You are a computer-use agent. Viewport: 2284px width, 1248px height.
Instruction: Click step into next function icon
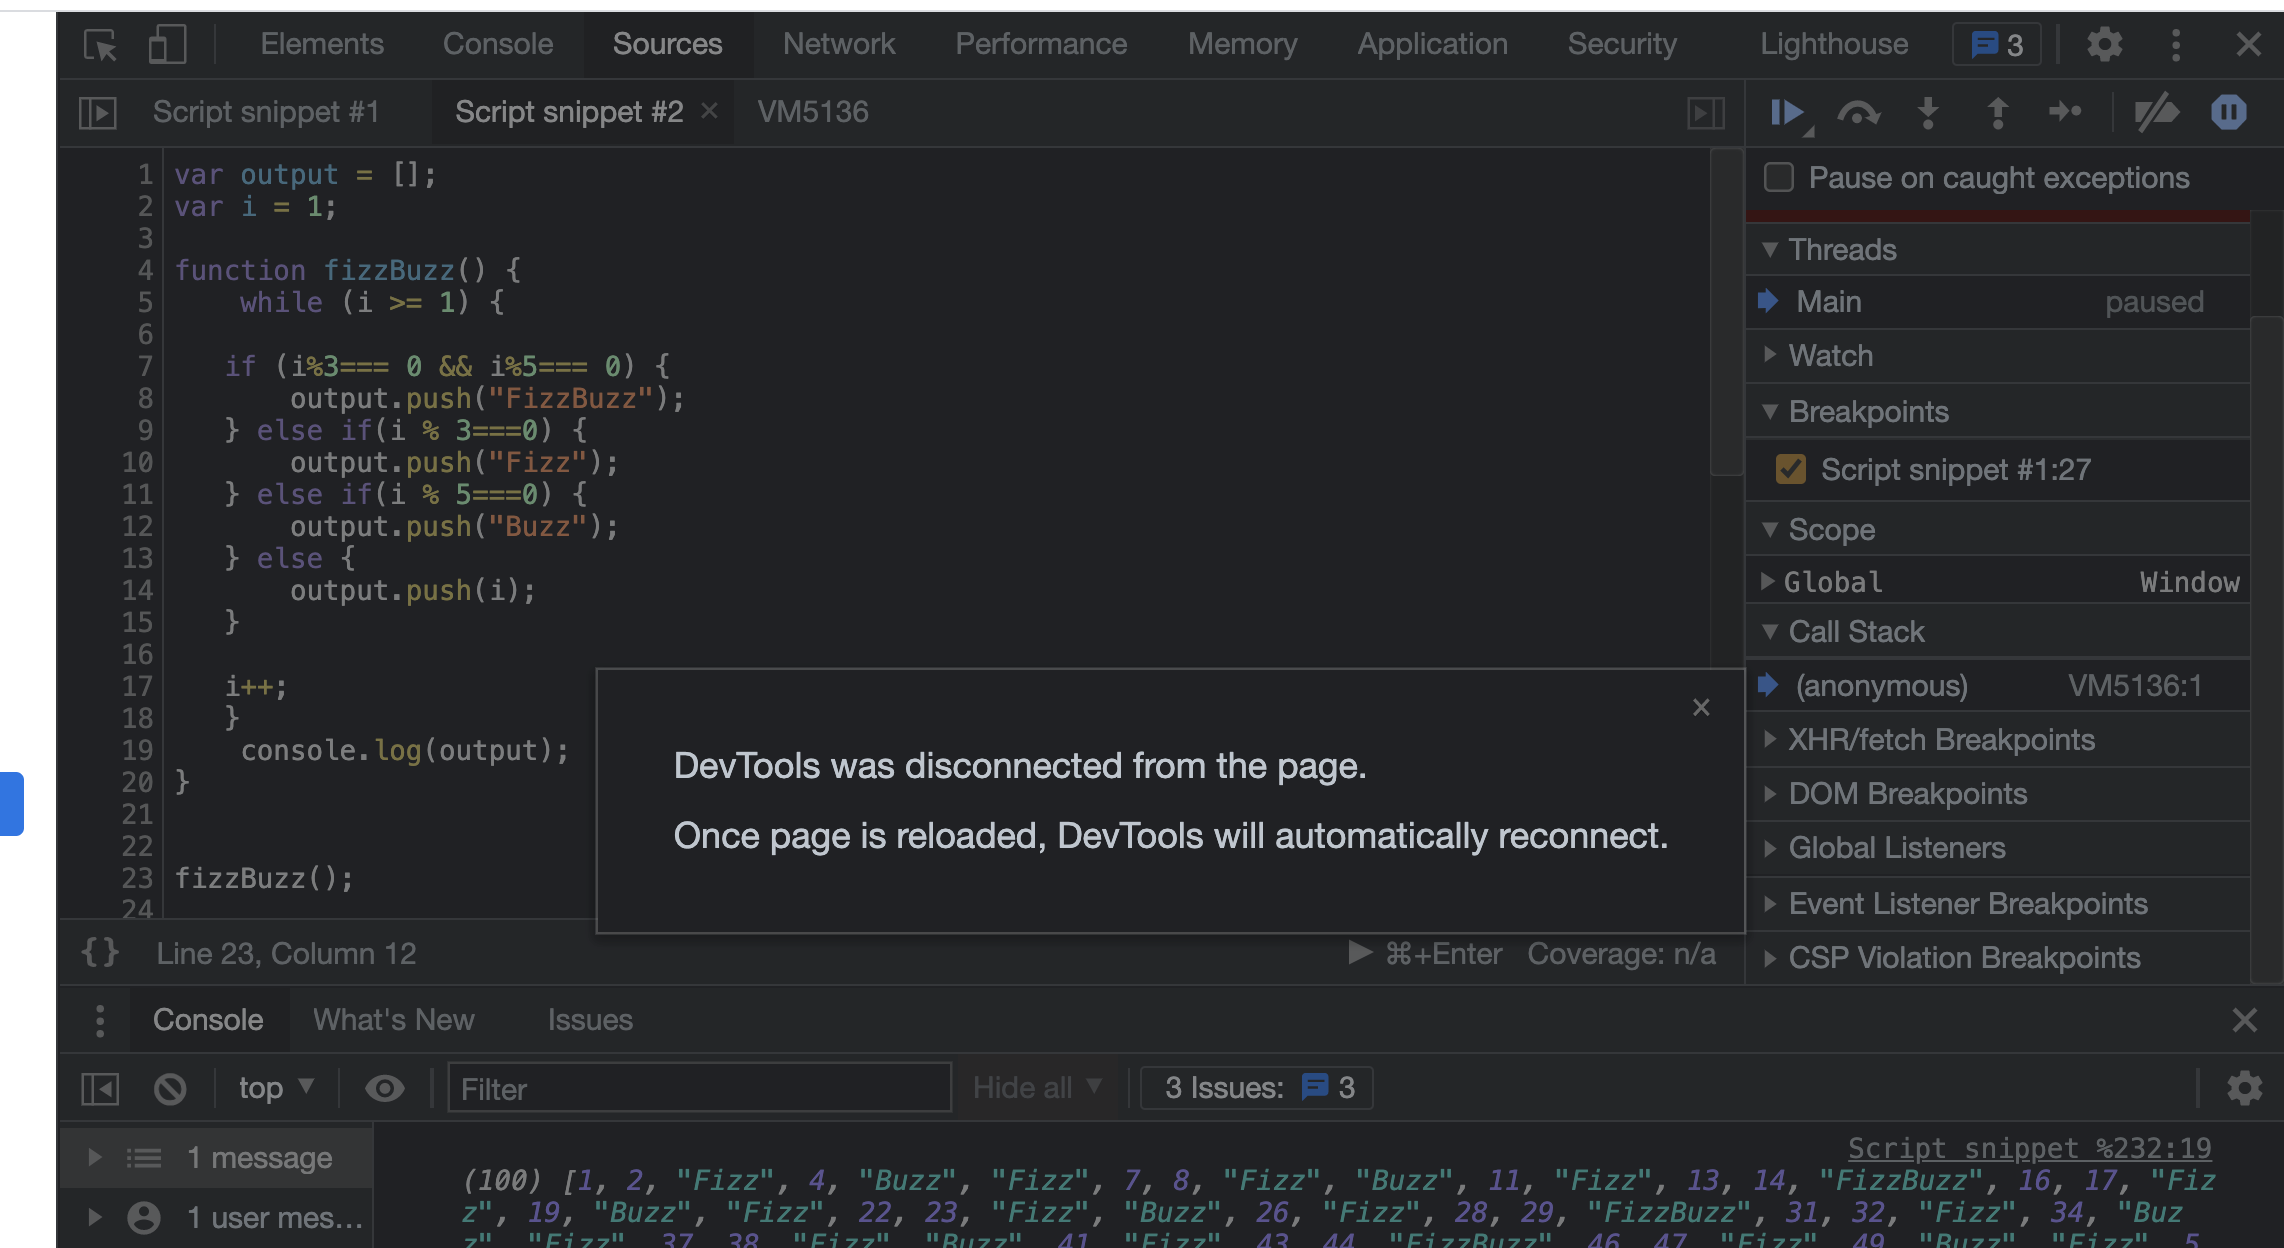(x=1928, y=112)
